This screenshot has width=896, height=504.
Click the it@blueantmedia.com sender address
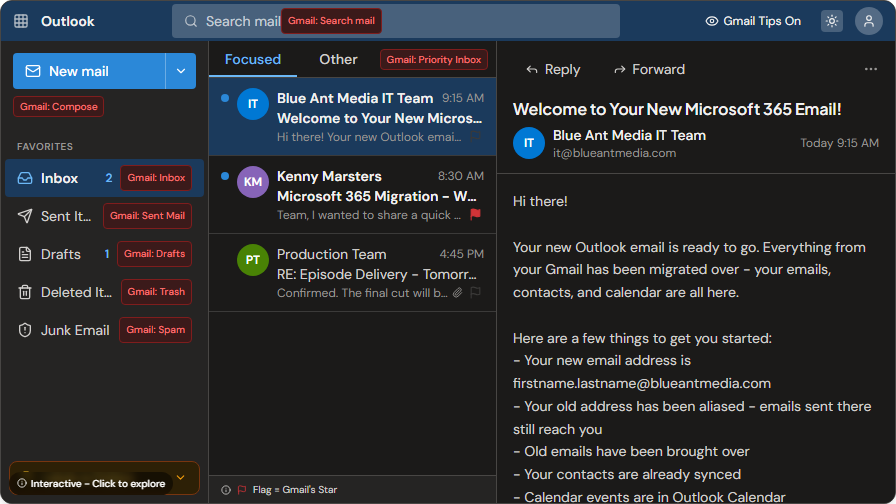[x=614, y=153]
